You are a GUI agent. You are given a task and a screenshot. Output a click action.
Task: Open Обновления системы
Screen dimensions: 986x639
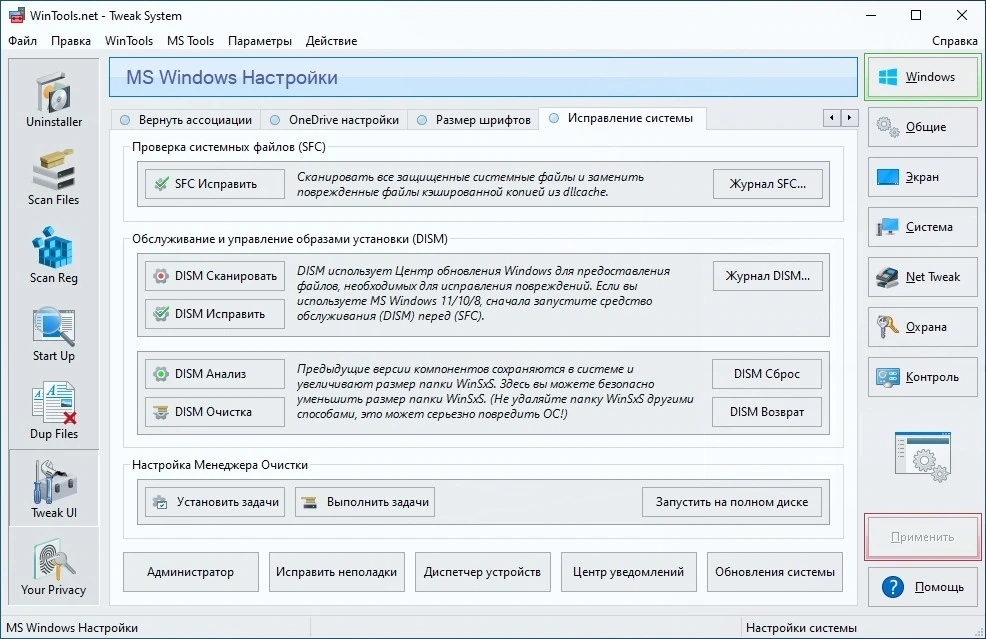click(775, 572)
